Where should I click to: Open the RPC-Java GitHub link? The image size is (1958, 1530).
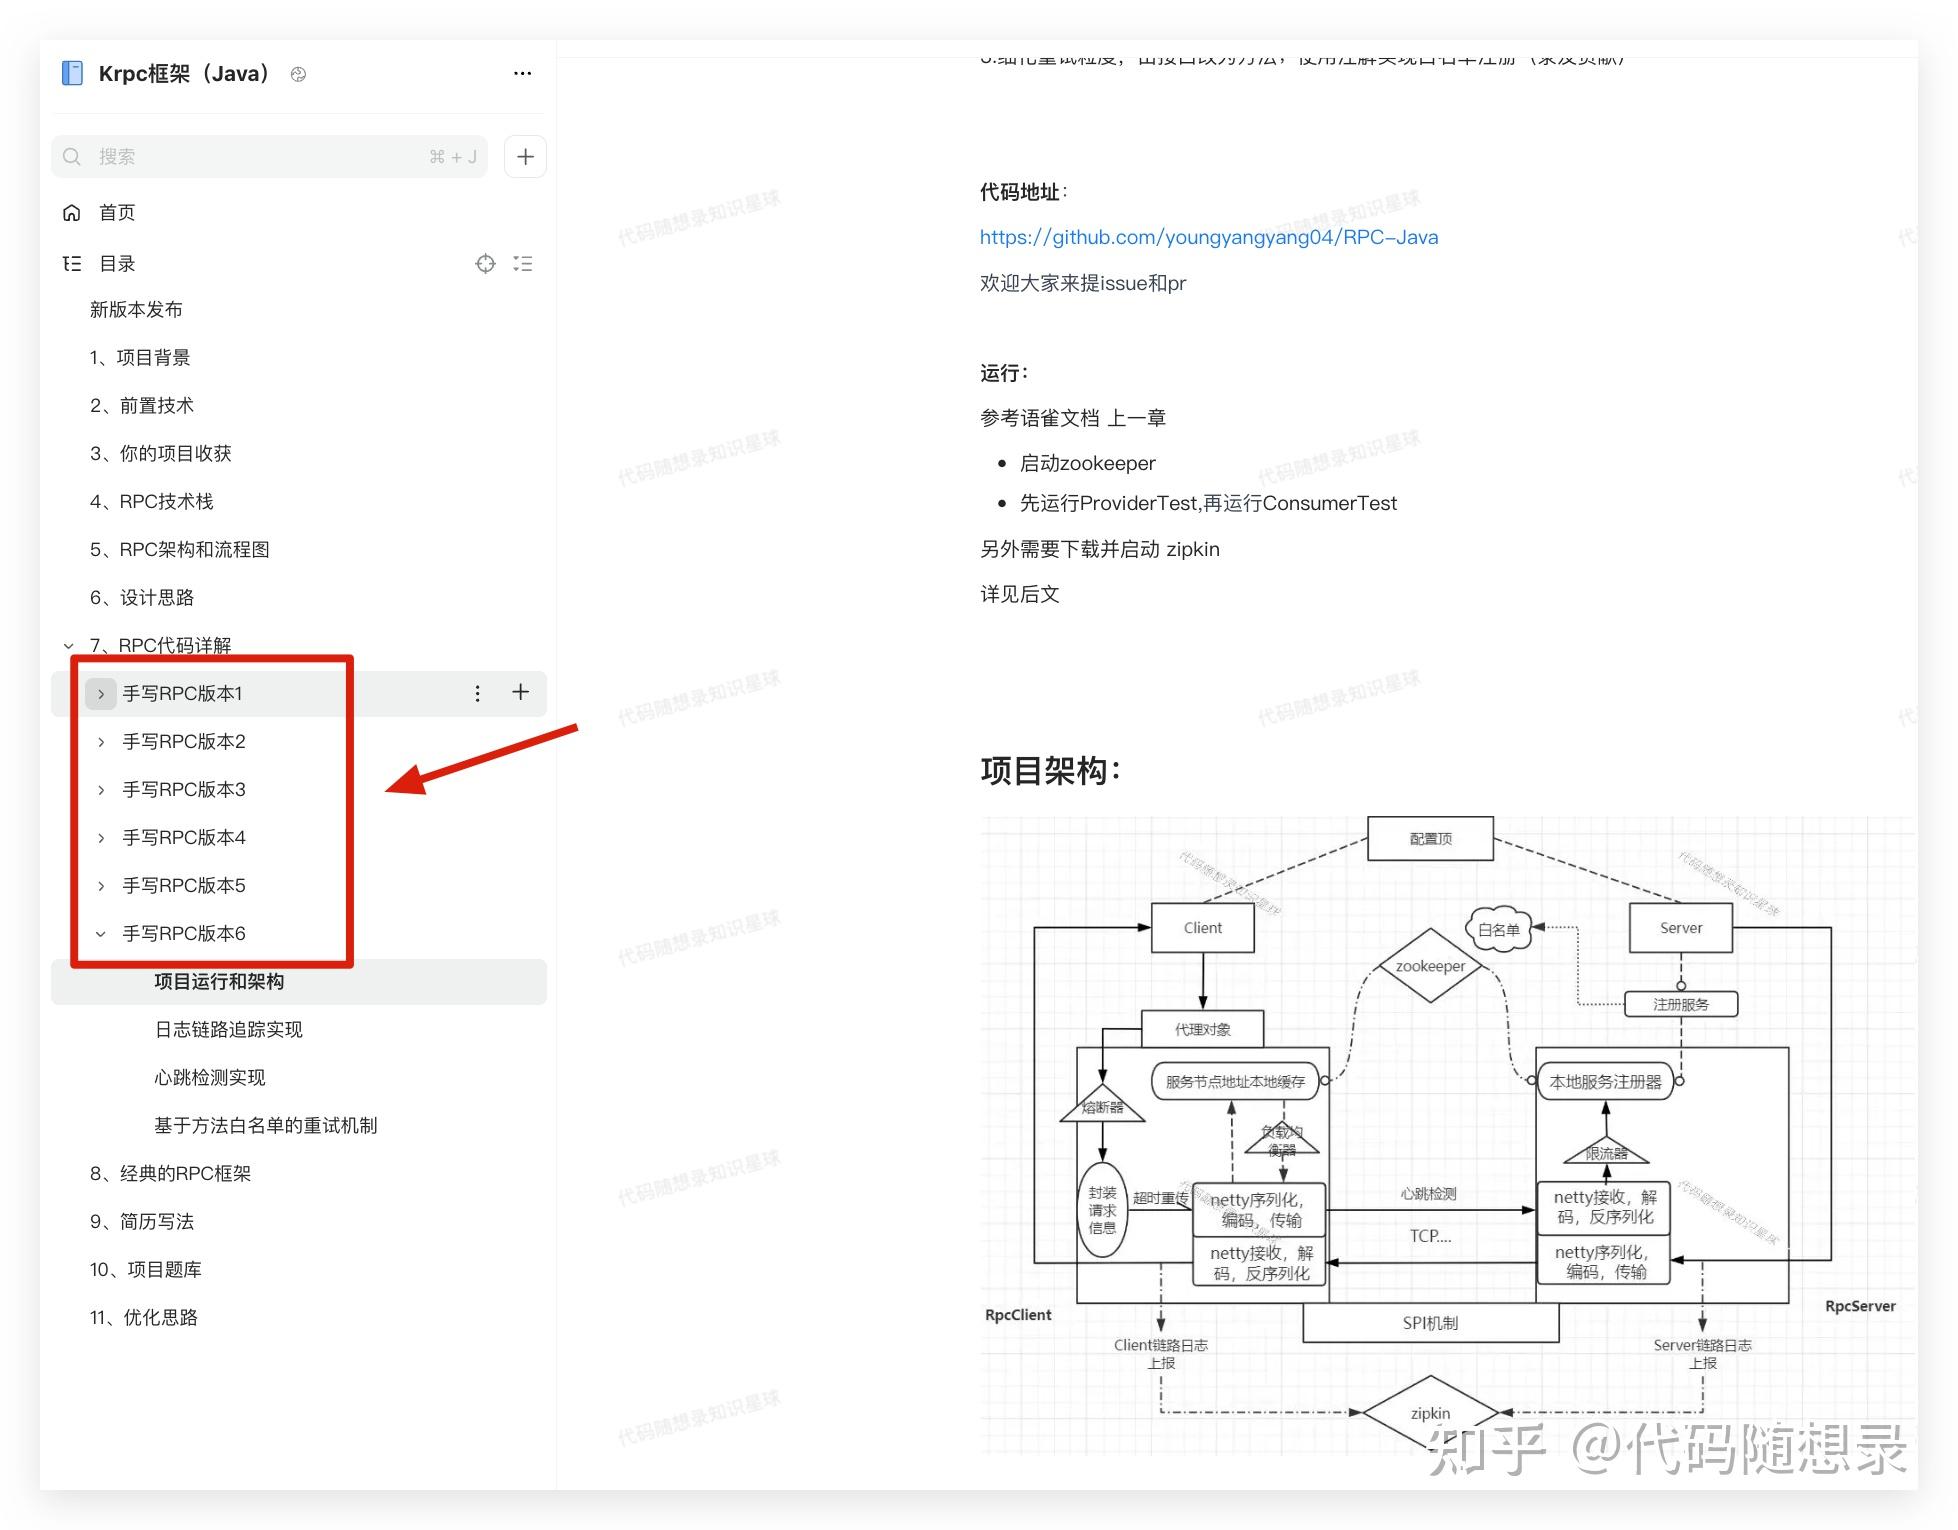pos(1208,237)
